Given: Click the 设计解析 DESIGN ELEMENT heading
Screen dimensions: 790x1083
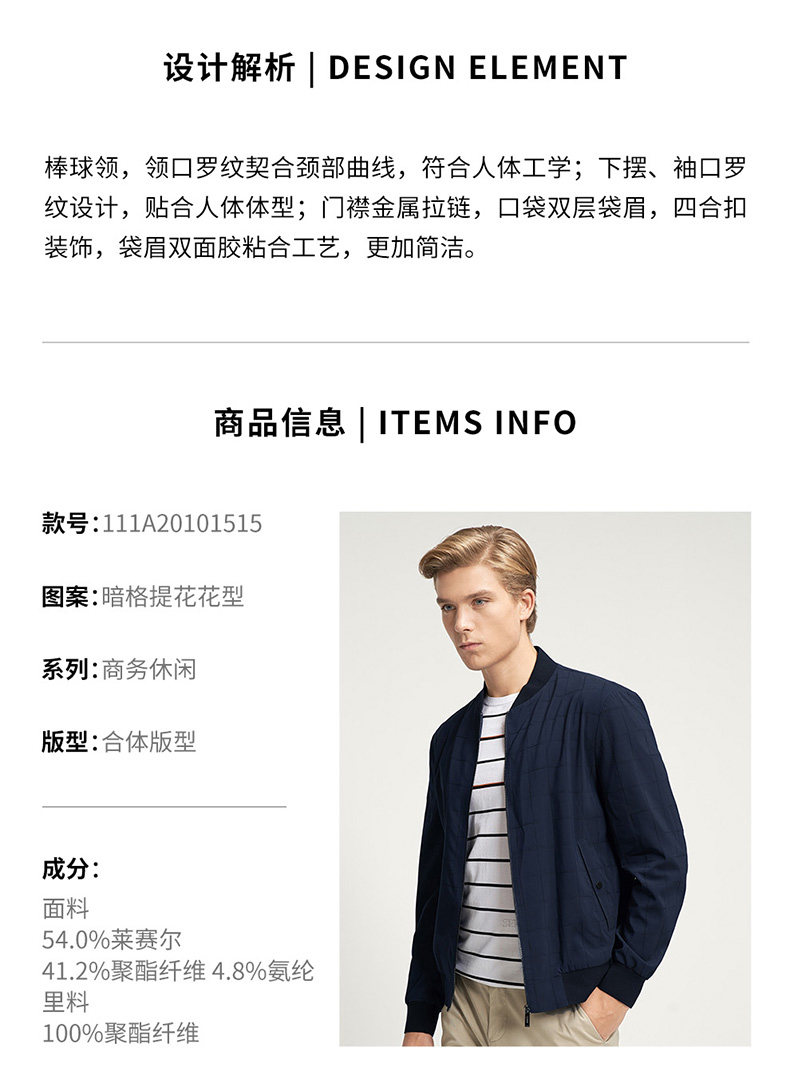Looking at the screenshot, I should point(395,68).
